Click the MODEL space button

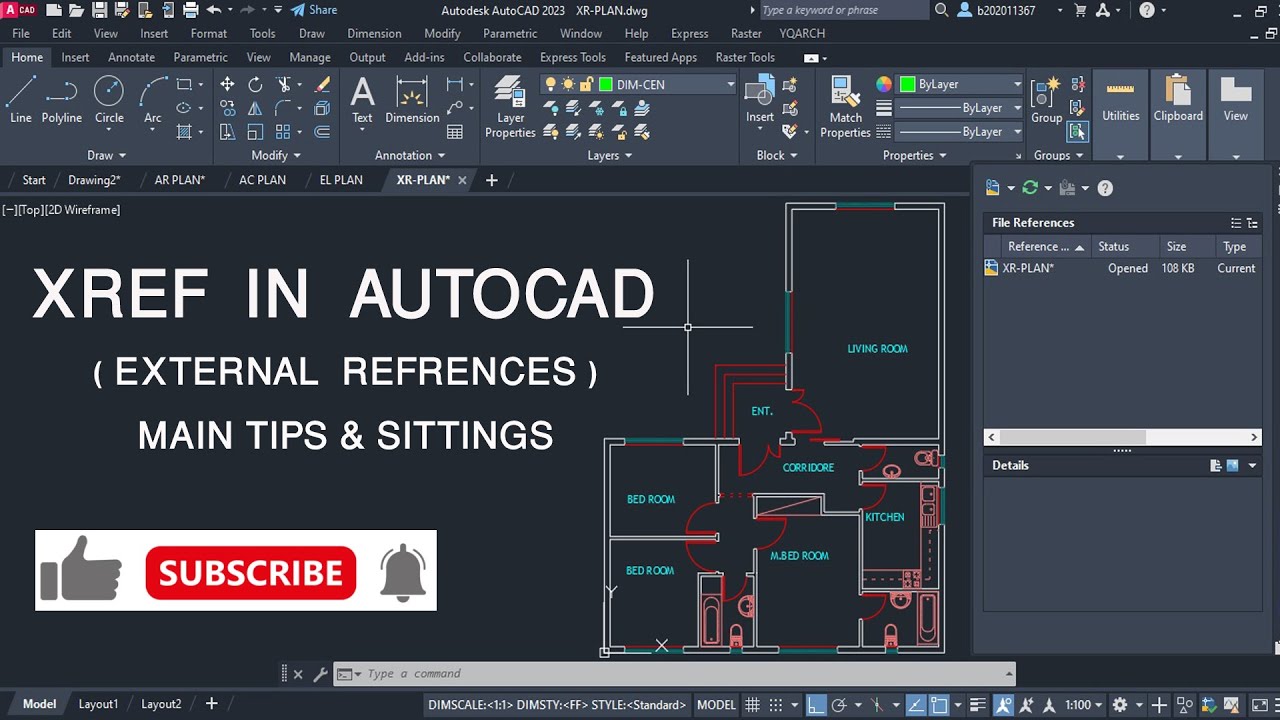[x=716, y=705]
